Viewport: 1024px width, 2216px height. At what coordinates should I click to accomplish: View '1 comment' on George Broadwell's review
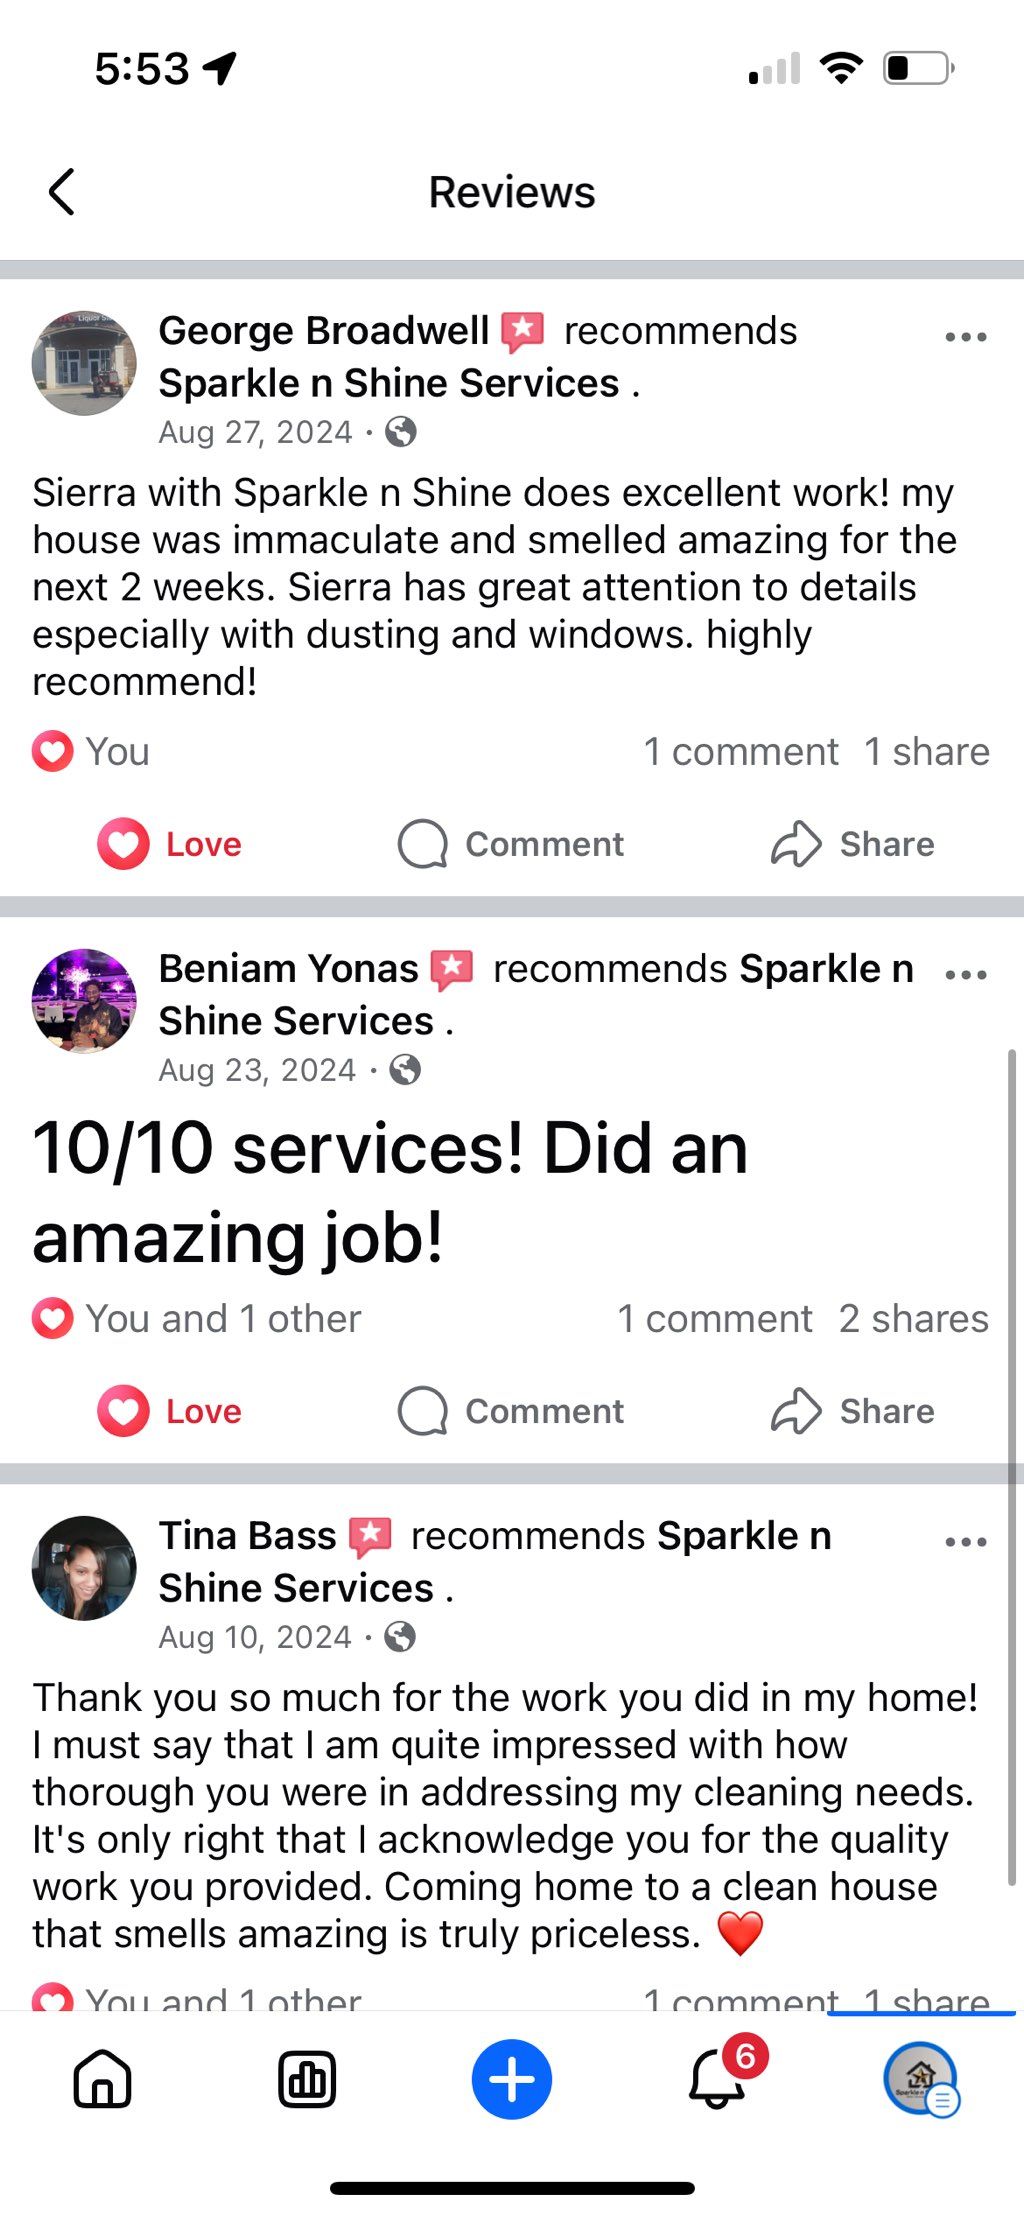point(740,752)
